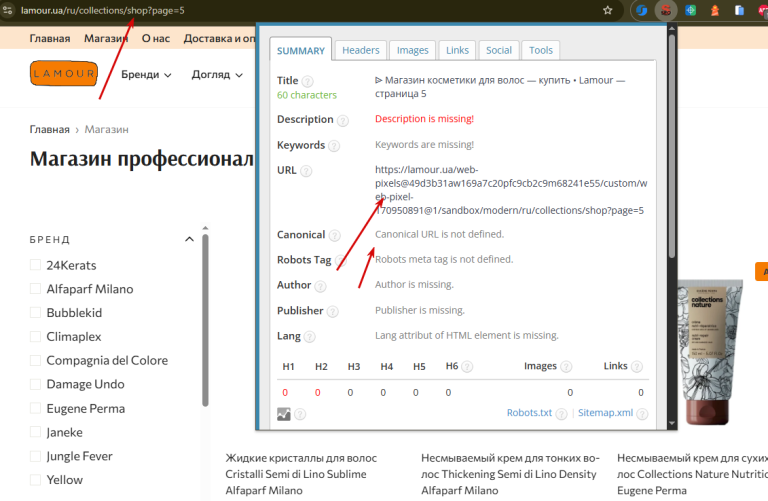The image size is (768, 501).
Task: Click the chart icon in summary footer
Action: tap(284, 414)
